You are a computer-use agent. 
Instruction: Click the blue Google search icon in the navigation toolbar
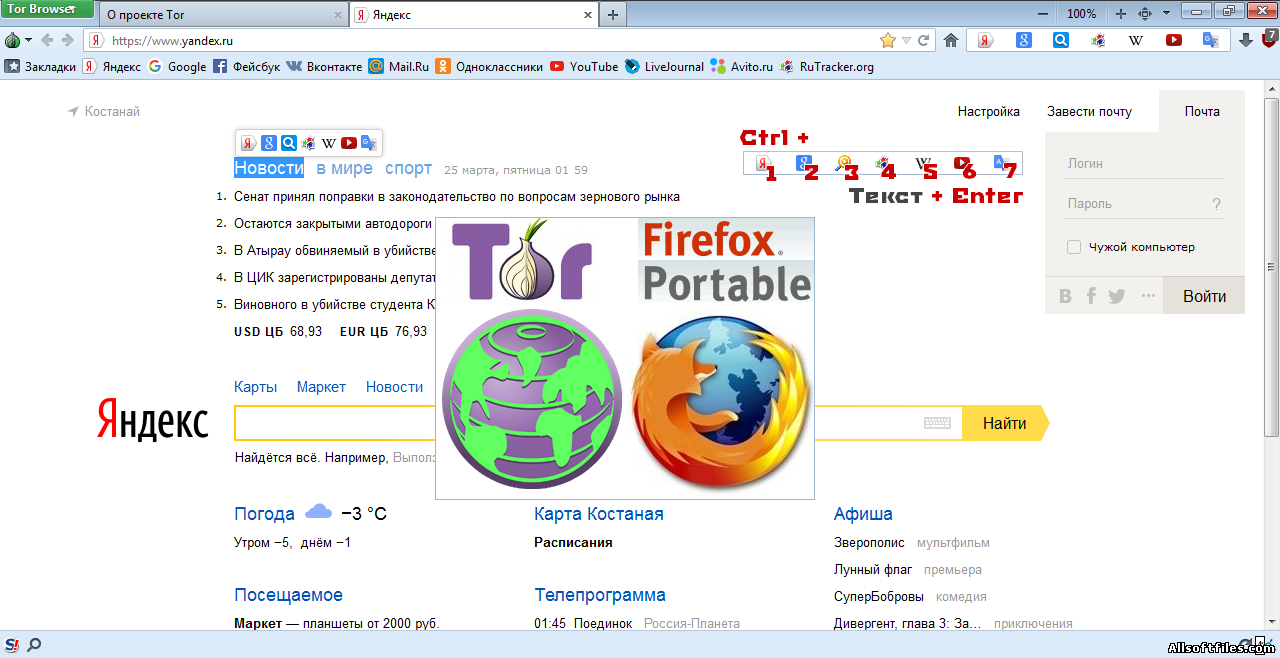point(1023,40)
